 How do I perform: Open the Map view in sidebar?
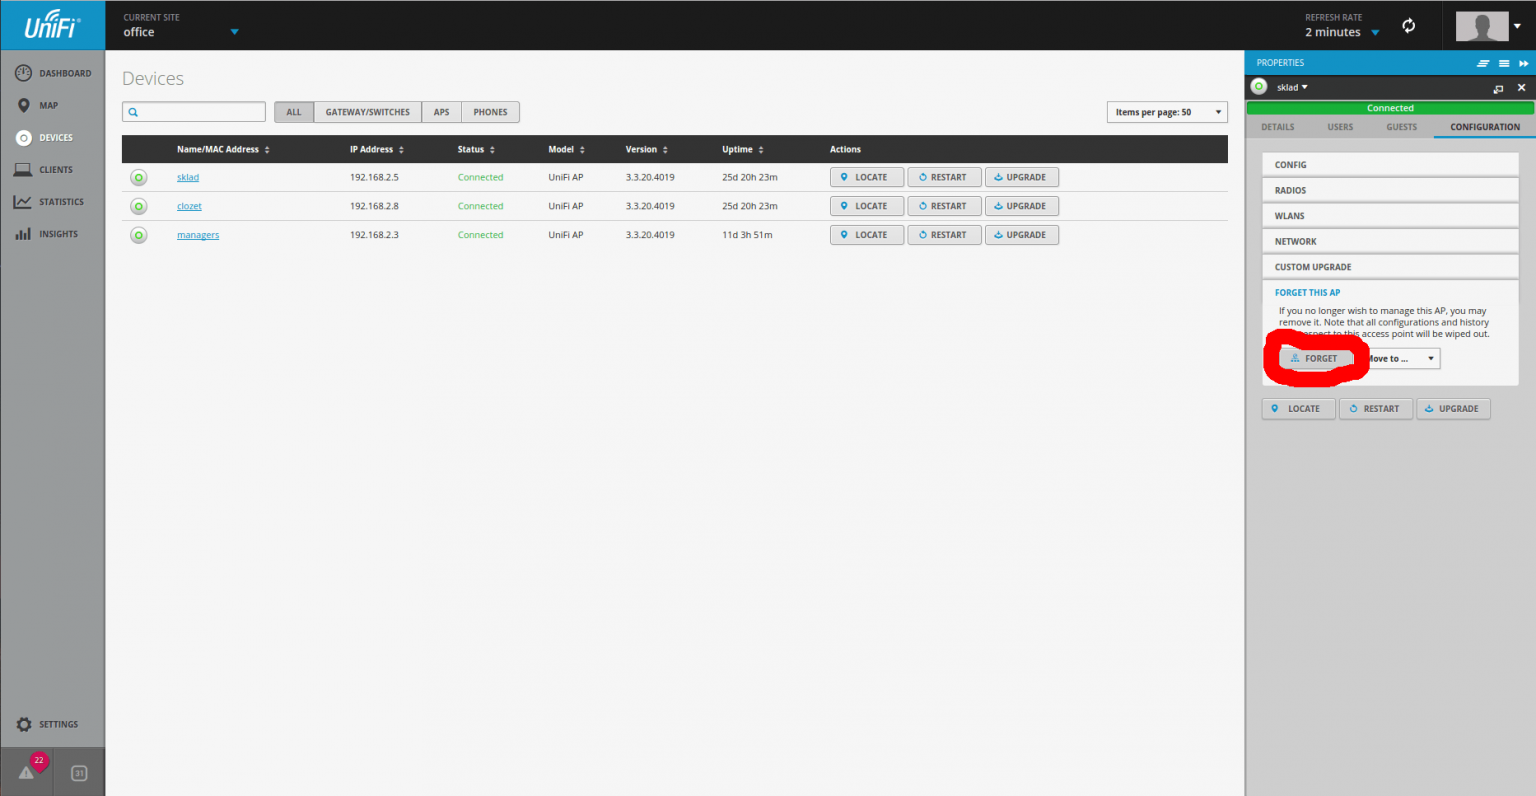(x=38, y=105)
